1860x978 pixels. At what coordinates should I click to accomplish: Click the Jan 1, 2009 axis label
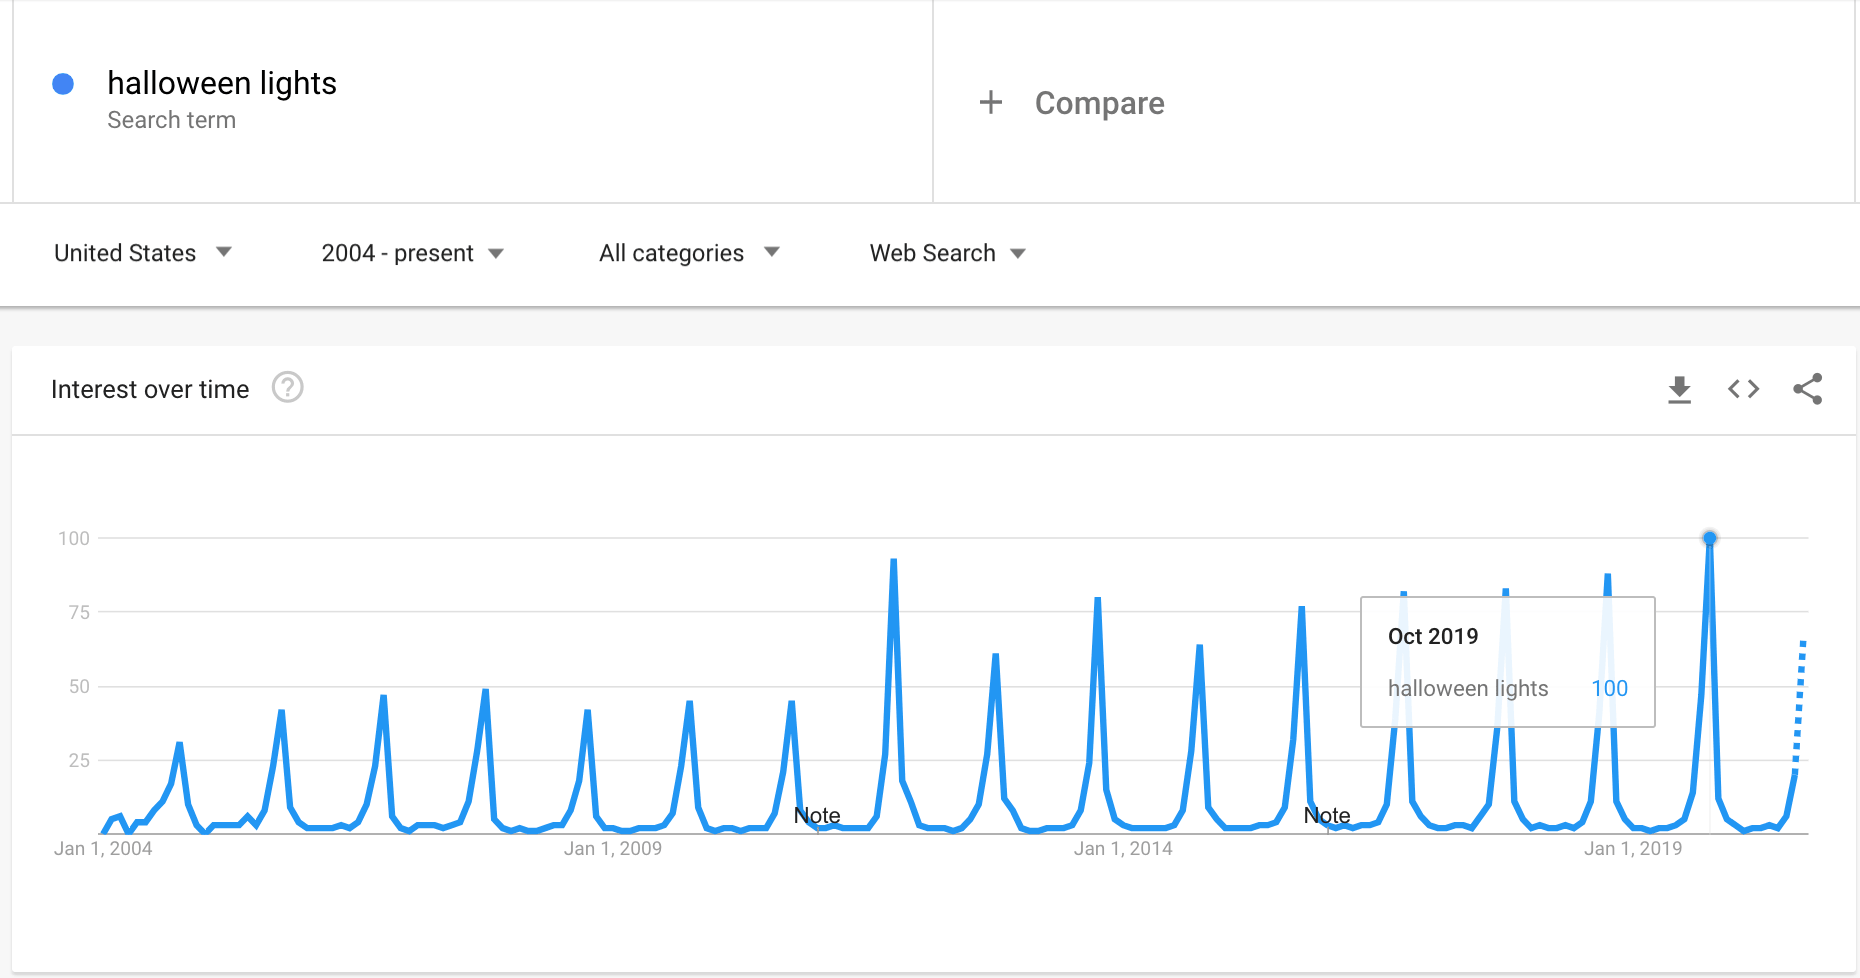click(612, 849)
